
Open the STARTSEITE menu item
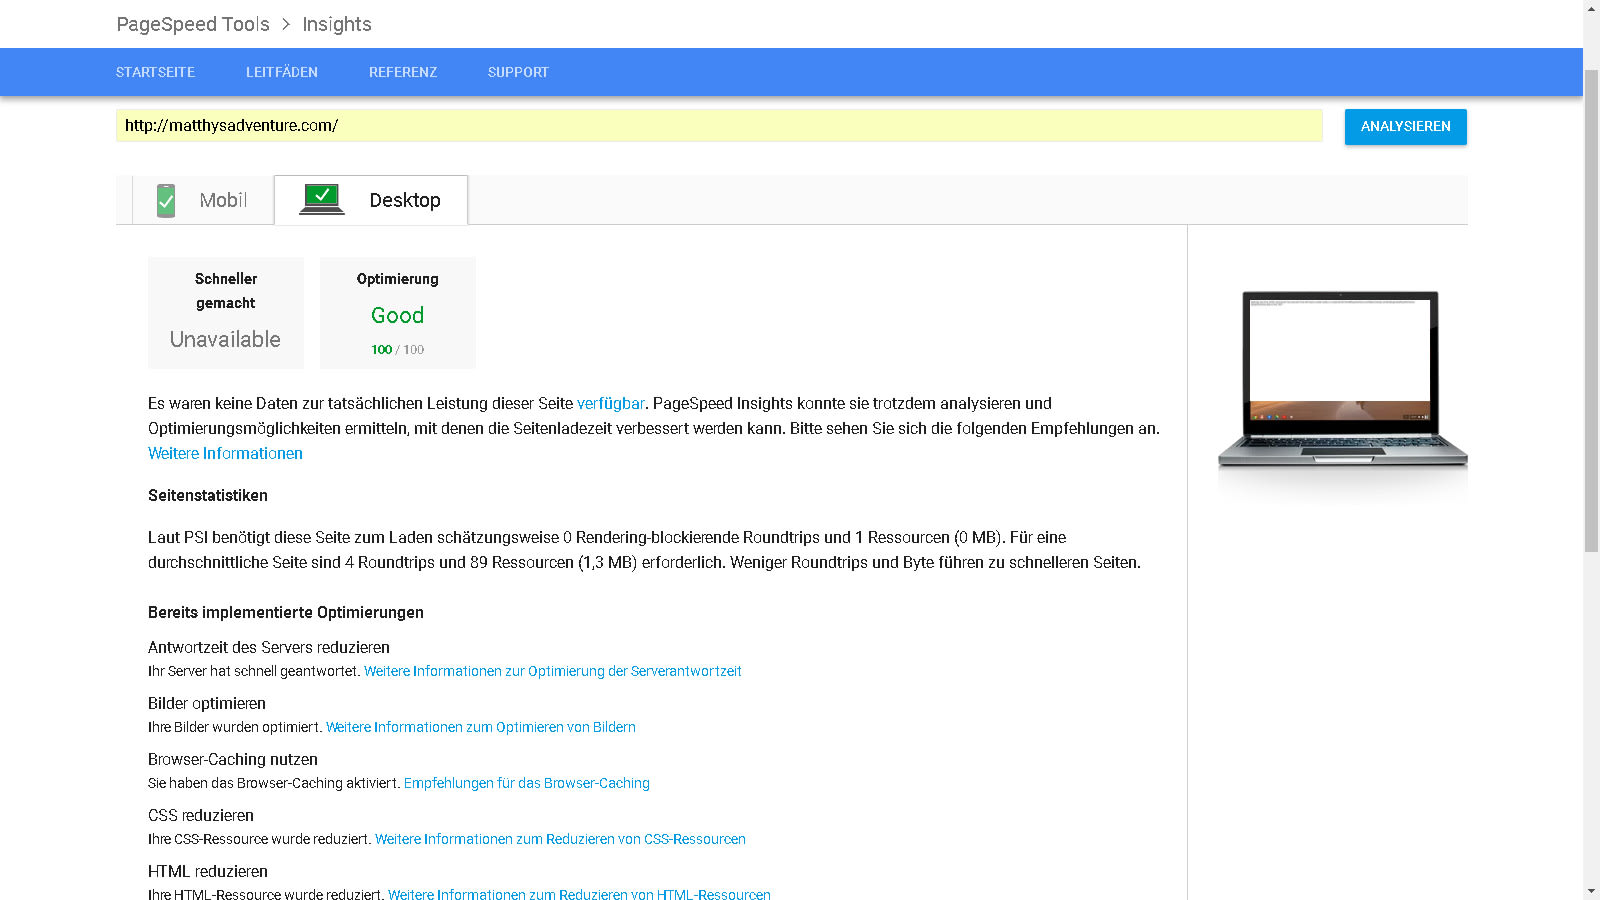[x=155, y=72]
